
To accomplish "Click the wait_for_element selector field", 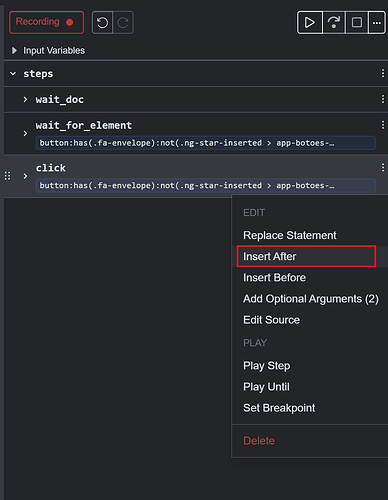I will pyautogui.click(x=206, y=143).
